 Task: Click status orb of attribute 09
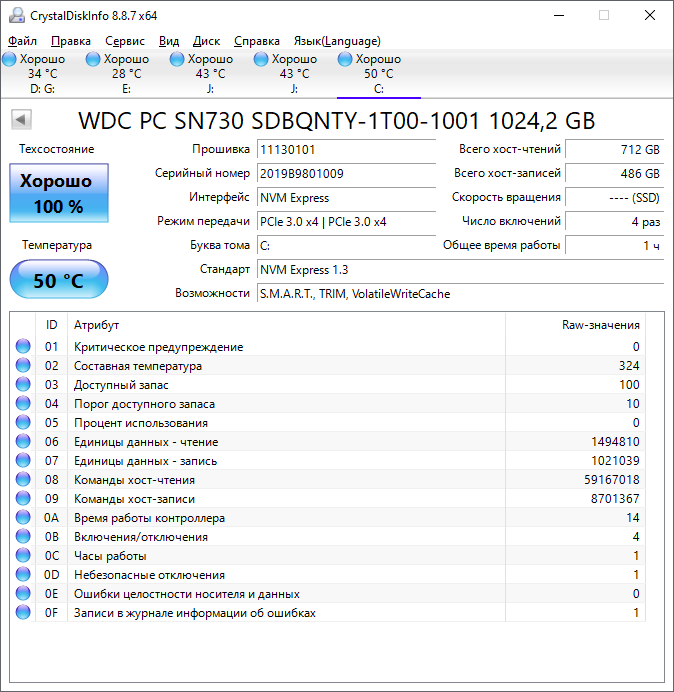[23, 498]
